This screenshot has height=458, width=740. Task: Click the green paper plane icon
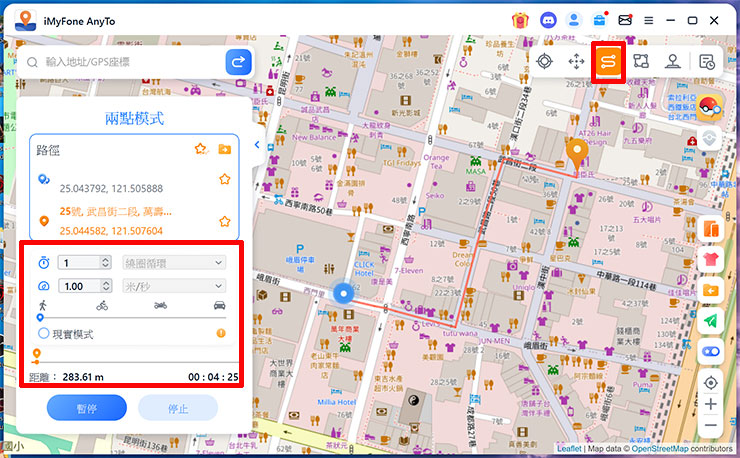tap(711, 321)
